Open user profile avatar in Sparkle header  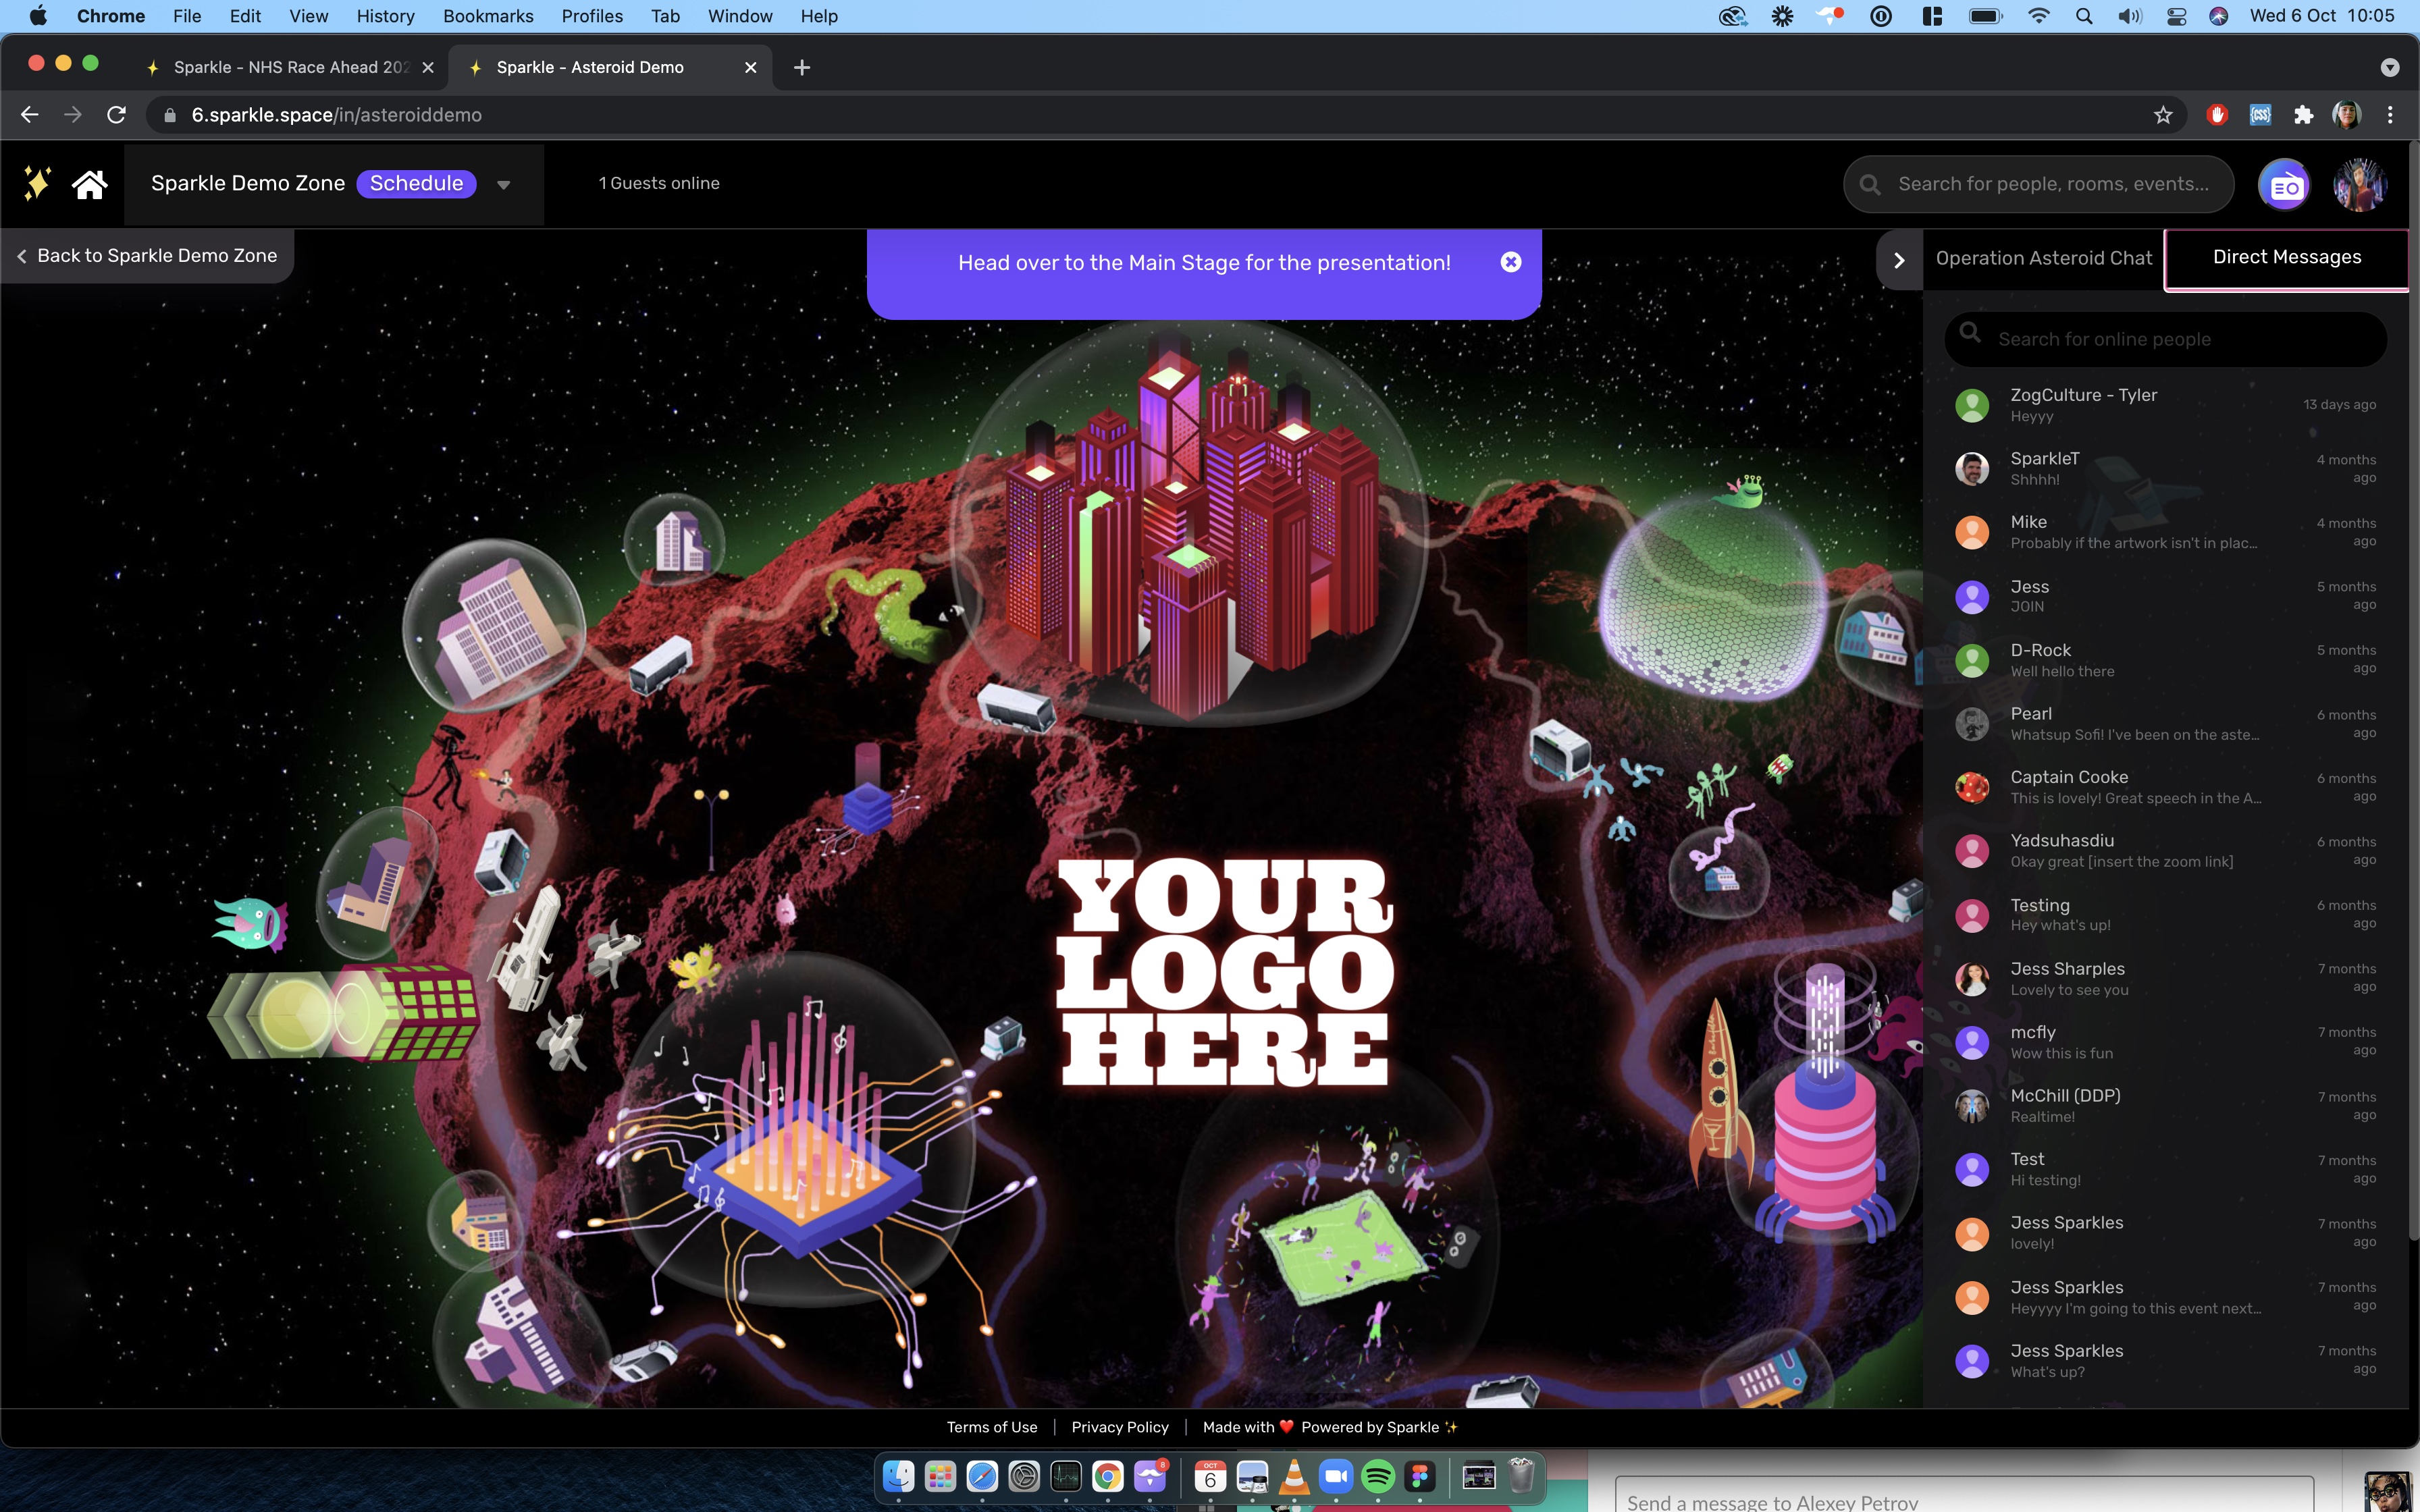2360,185
